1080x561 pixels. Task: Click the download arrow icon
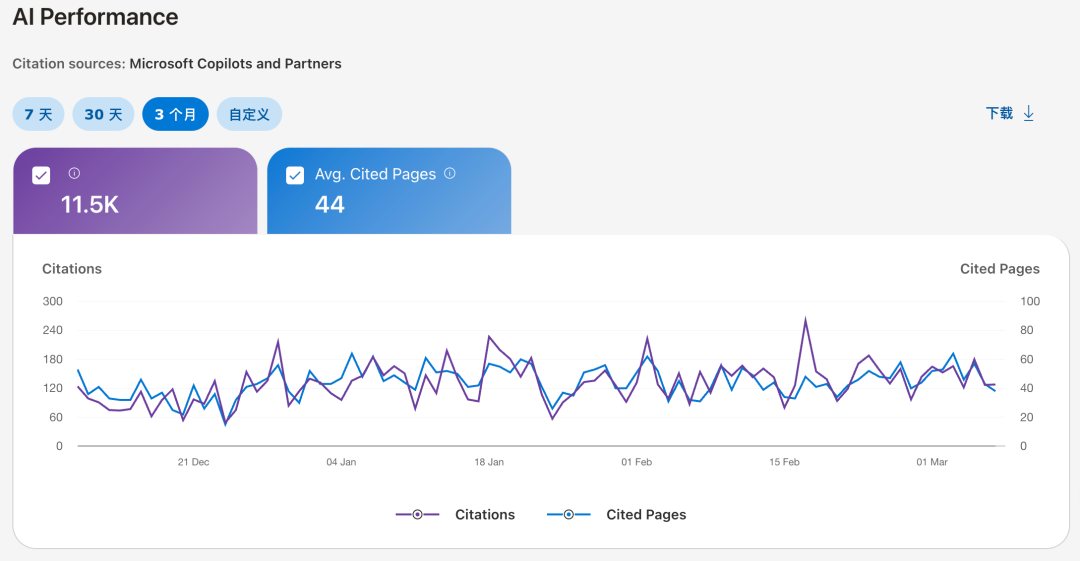click(x=1028, y=114)
